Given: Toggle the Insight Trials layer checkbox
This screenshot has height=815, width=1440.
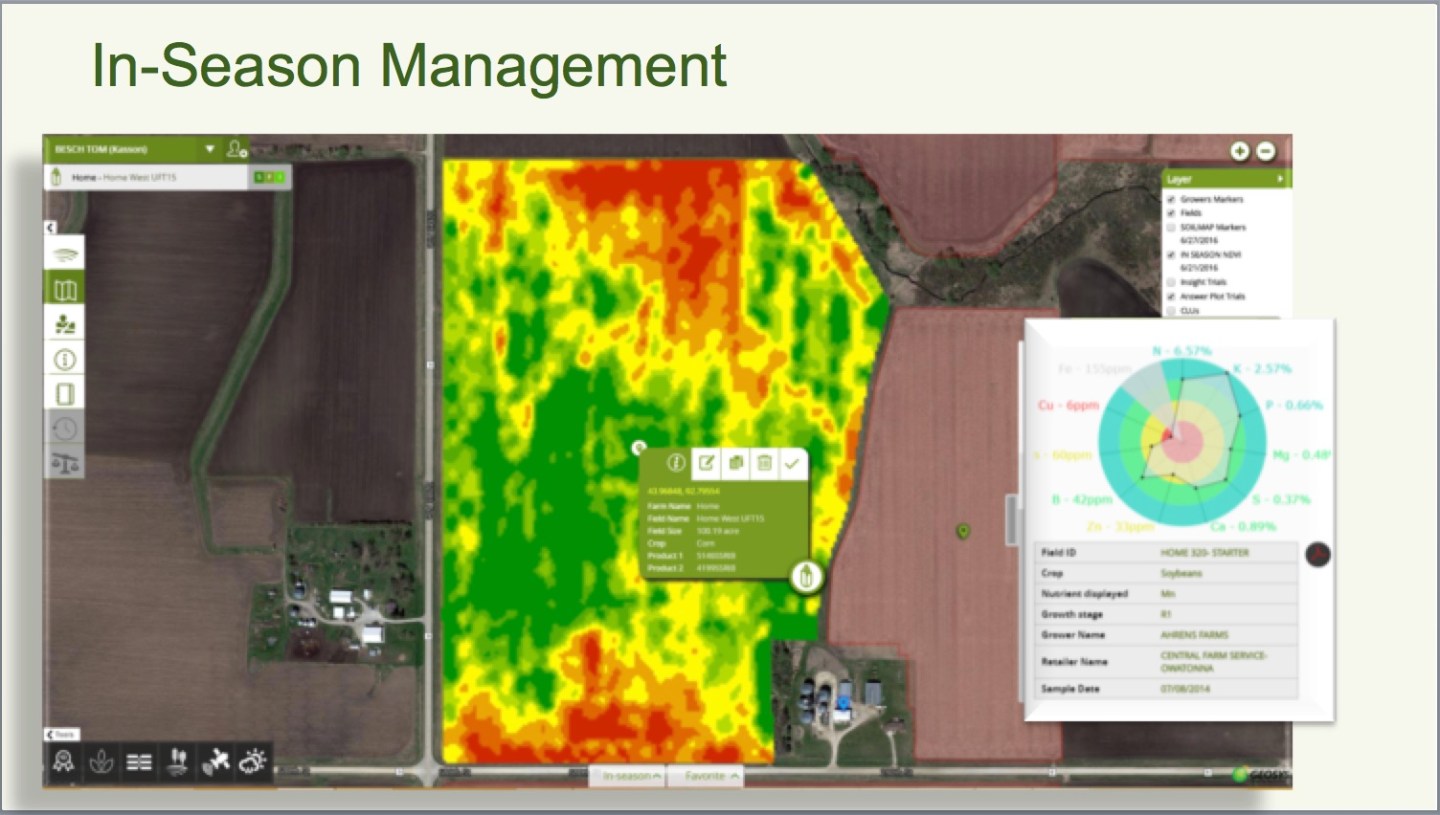Looking at the screenshot, I should [x=1171, y=283].
